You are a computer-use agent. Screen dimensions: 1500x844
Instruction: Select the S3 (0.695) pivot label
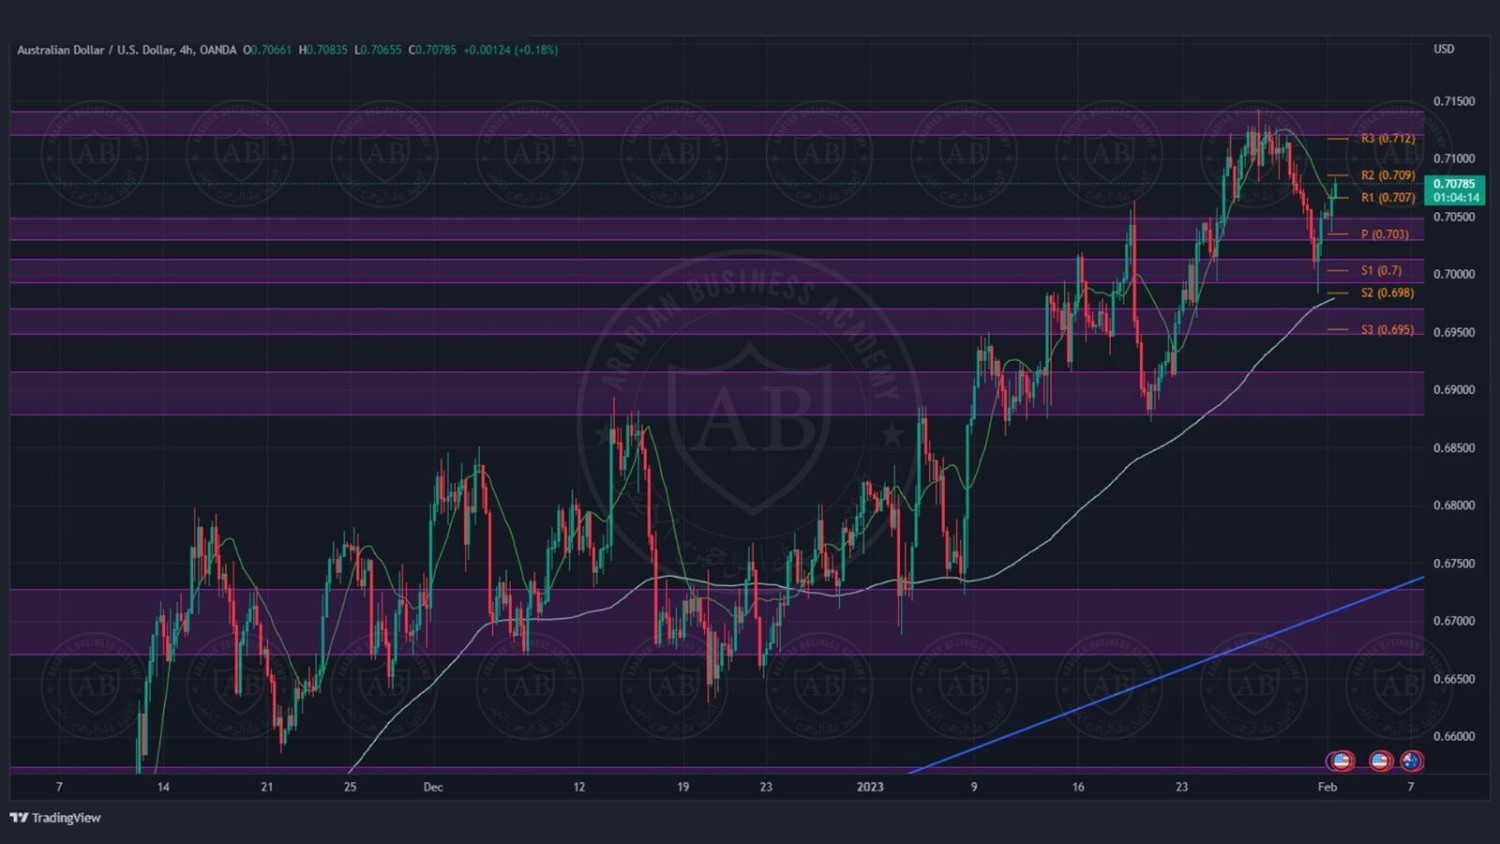1387,330
